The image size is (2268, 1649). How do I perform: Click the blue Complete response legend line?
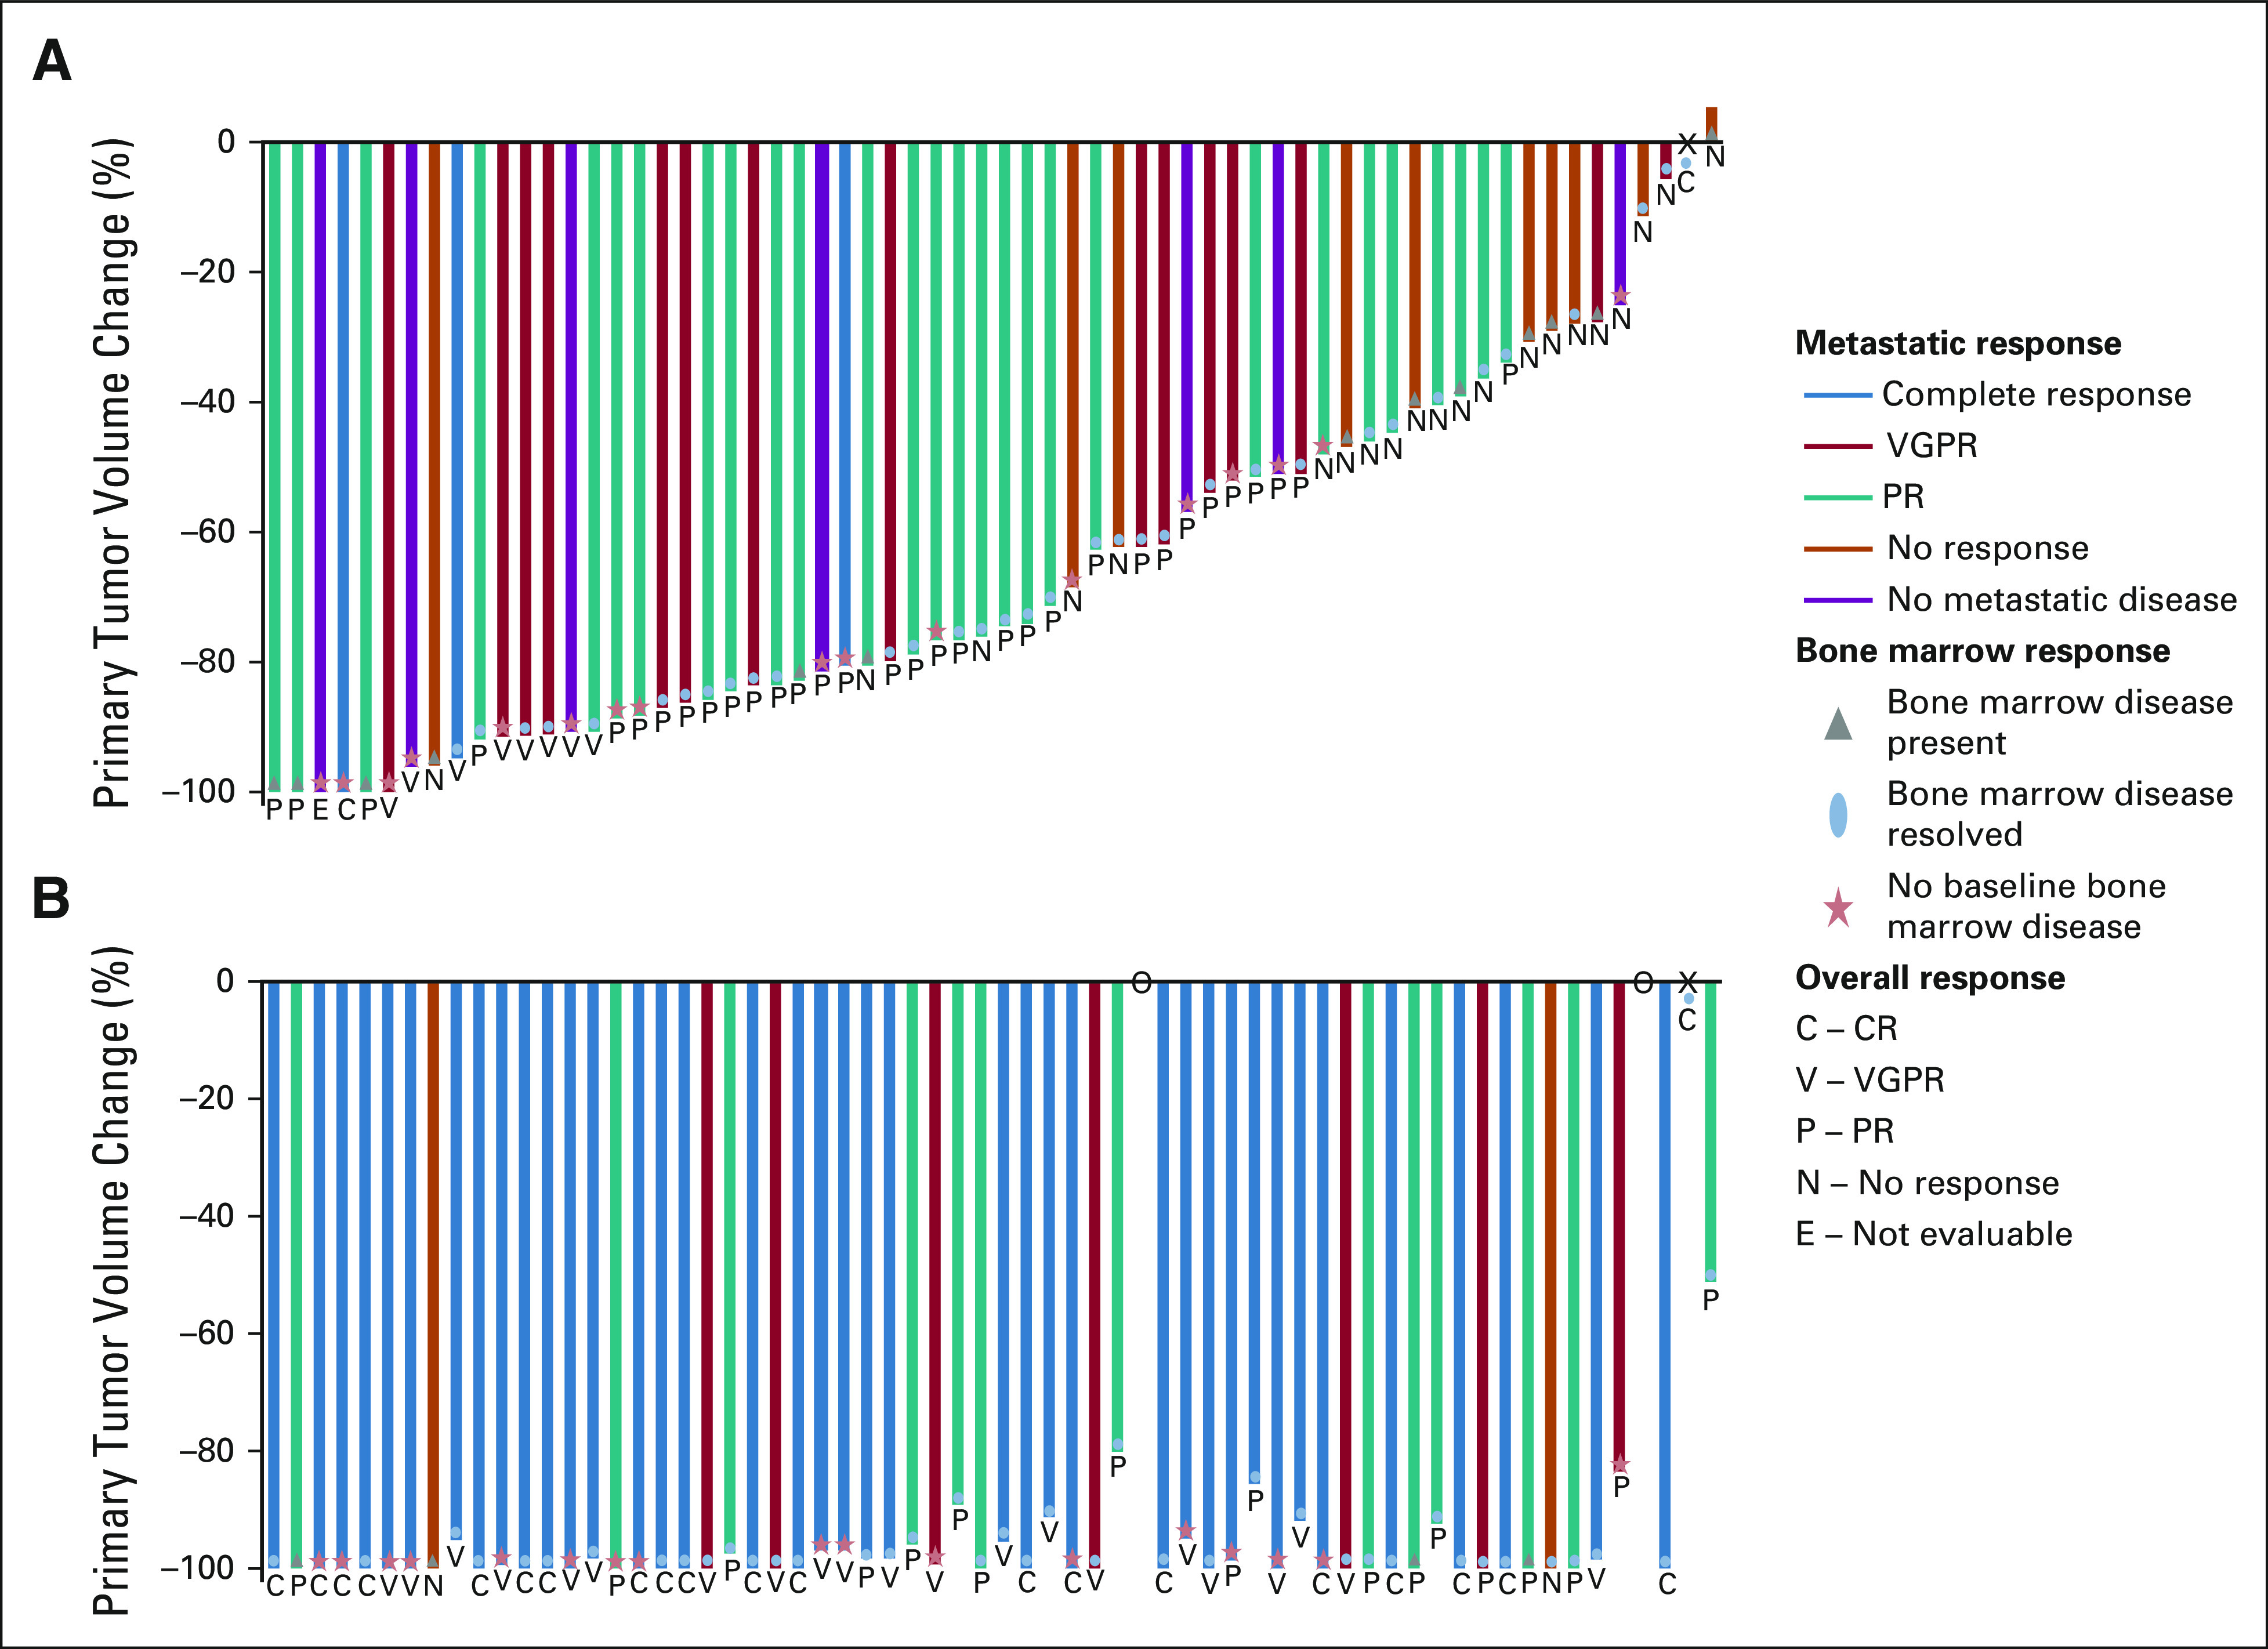pos(1838,395)
